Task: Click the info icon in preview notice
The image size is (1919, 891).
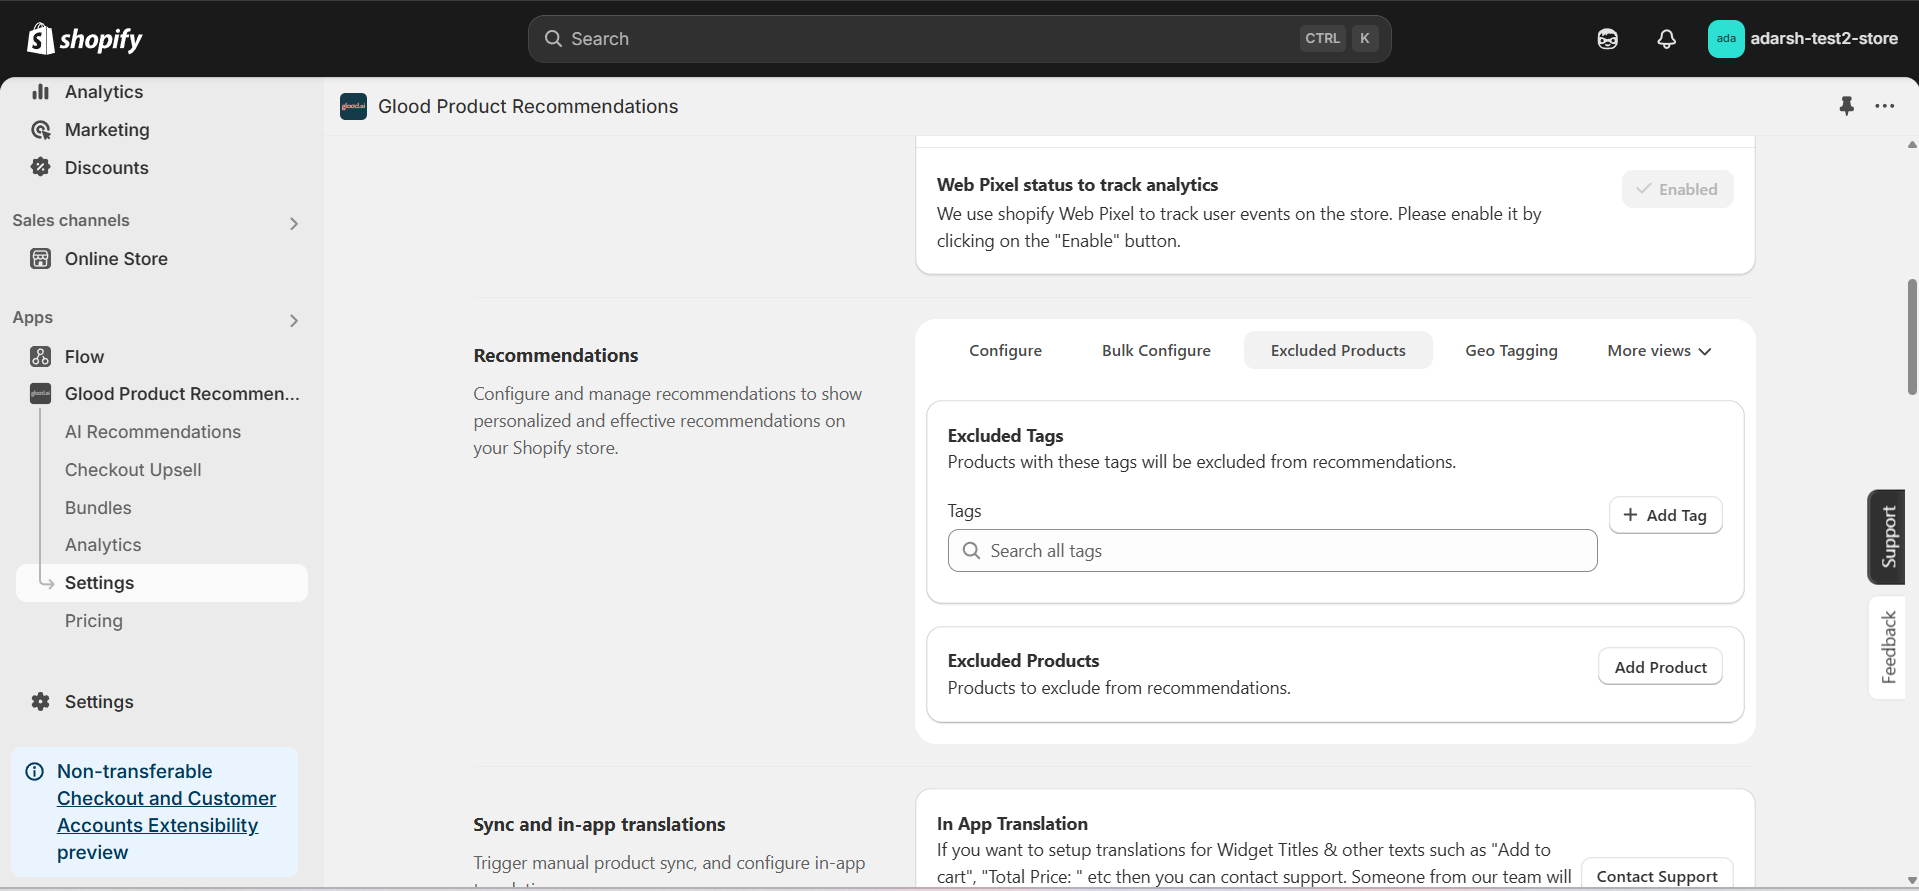Action: (x=35, y=772)
